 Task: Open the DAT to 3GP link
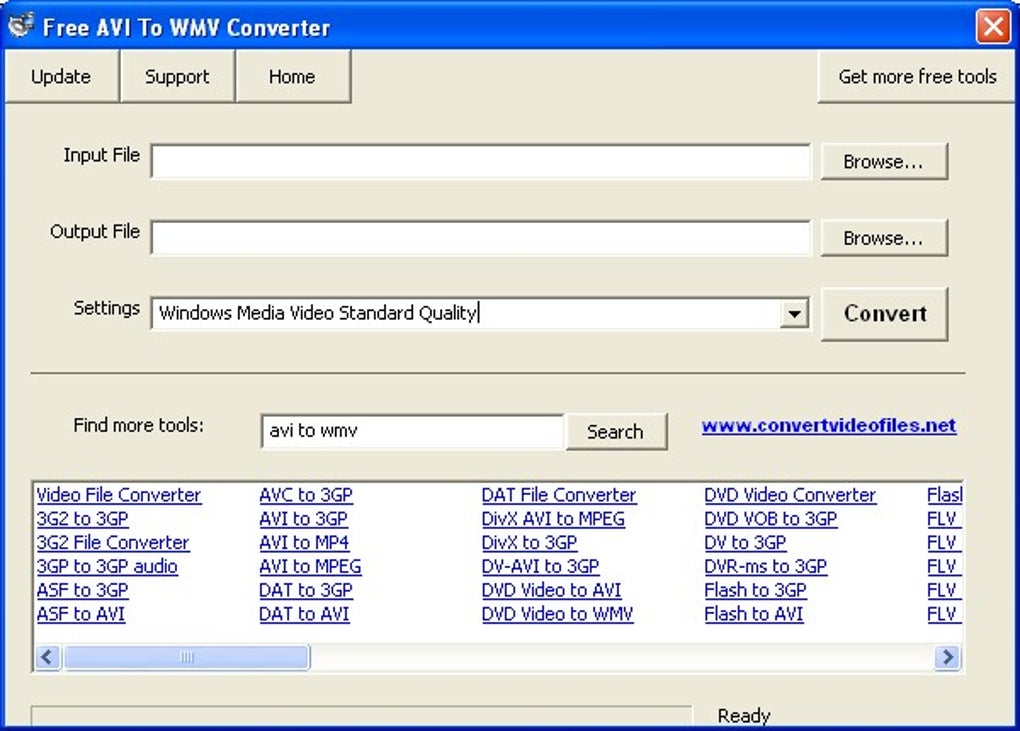(306, 591)
